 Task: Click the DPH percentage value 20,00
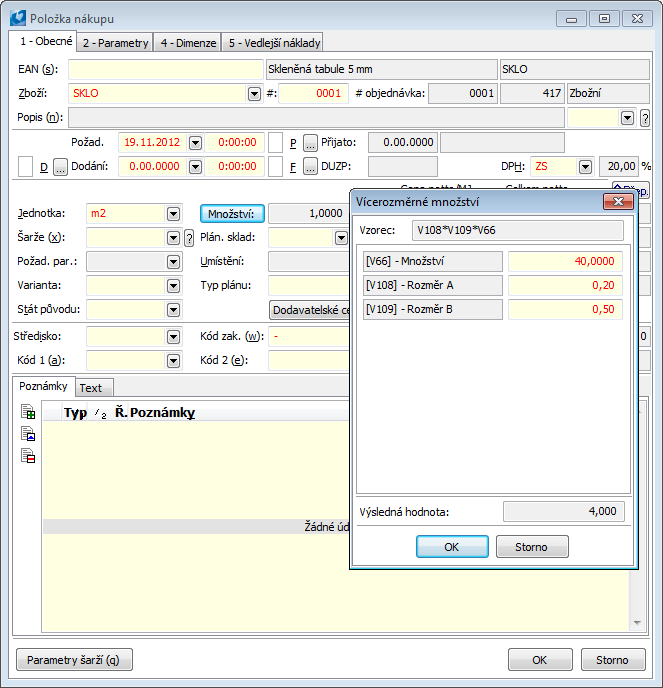[619, 167]
